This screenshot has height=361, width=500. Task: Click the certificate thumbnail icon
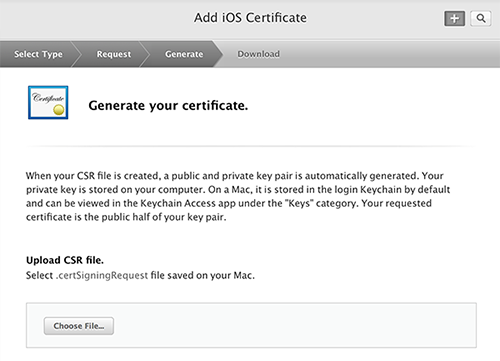coord(48,102)
